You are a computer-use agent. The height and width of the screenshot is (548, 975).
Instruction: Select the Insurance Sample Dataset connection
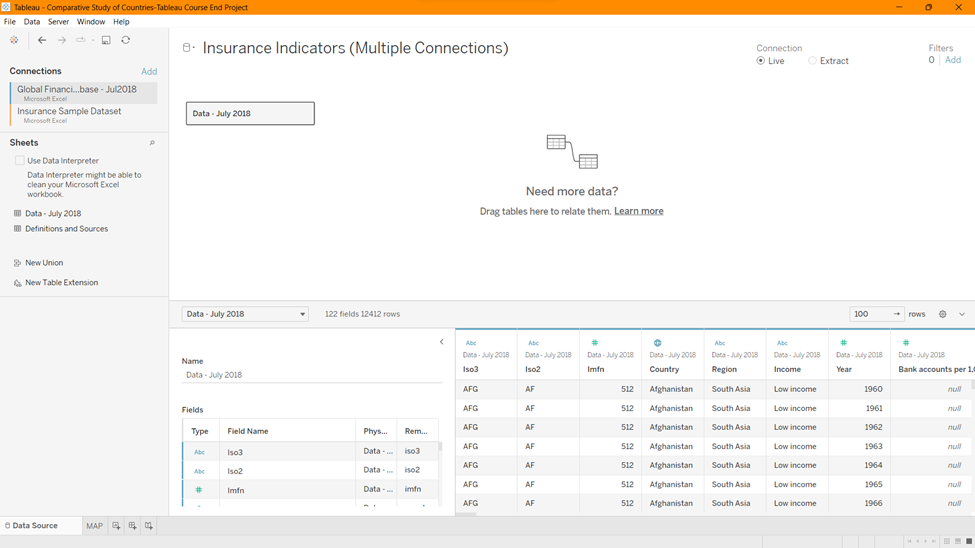(84, 115)
